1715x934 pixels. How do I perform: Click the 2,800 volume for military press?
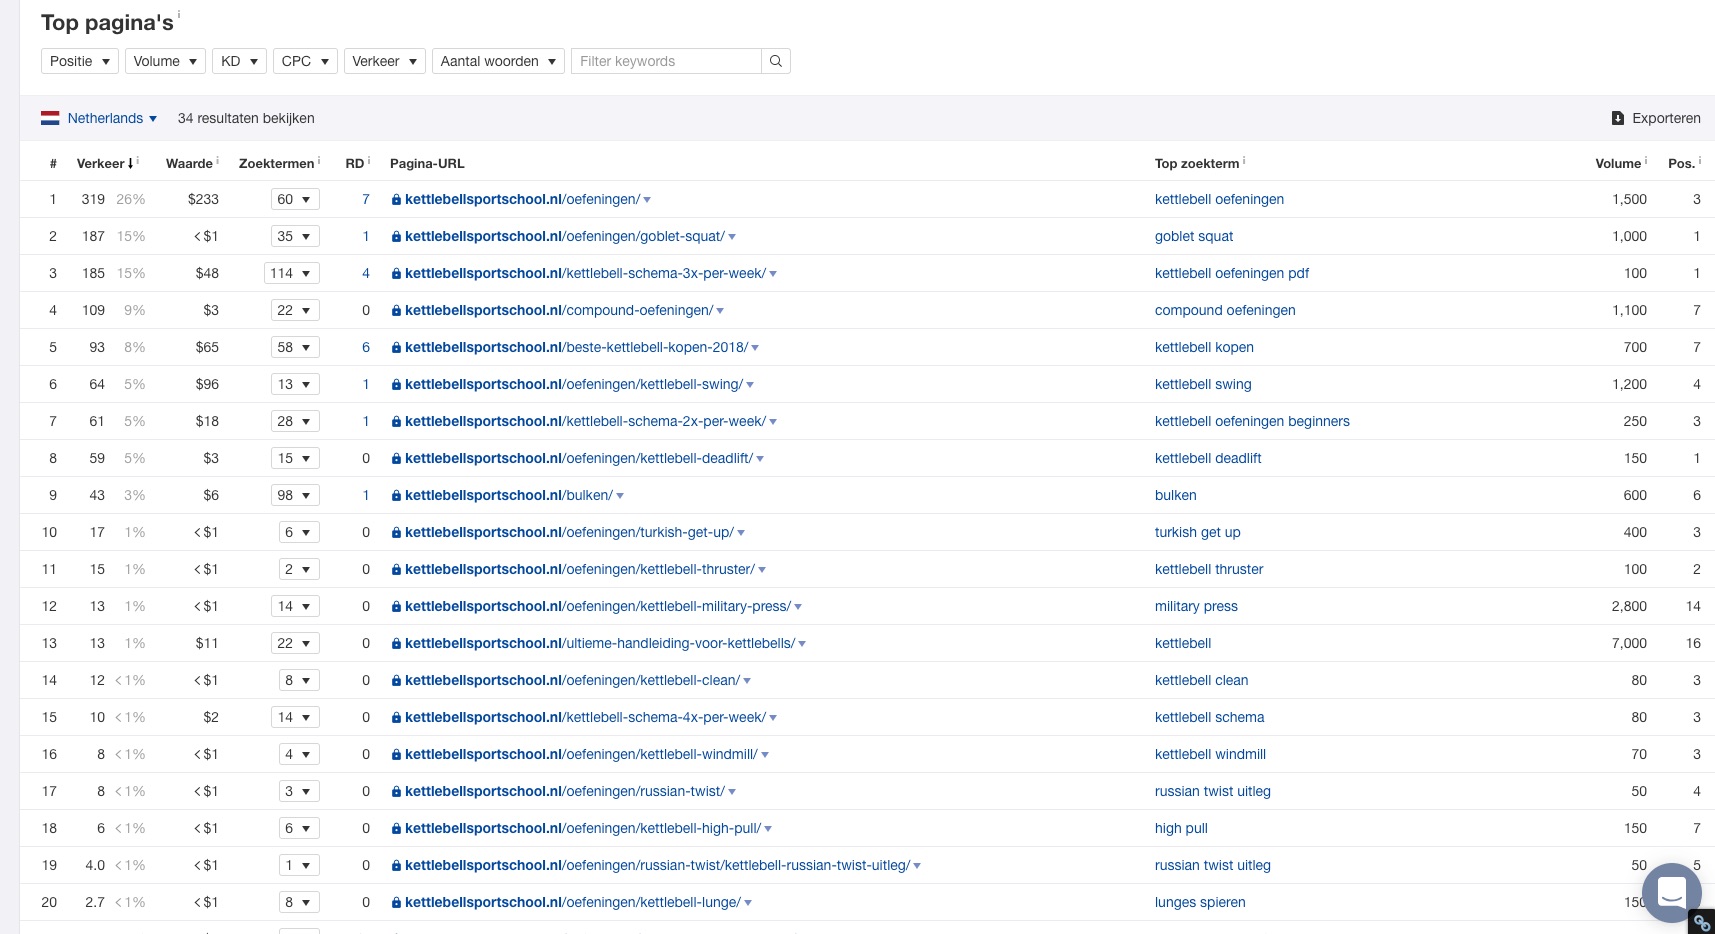click(x=1629, y=606)
